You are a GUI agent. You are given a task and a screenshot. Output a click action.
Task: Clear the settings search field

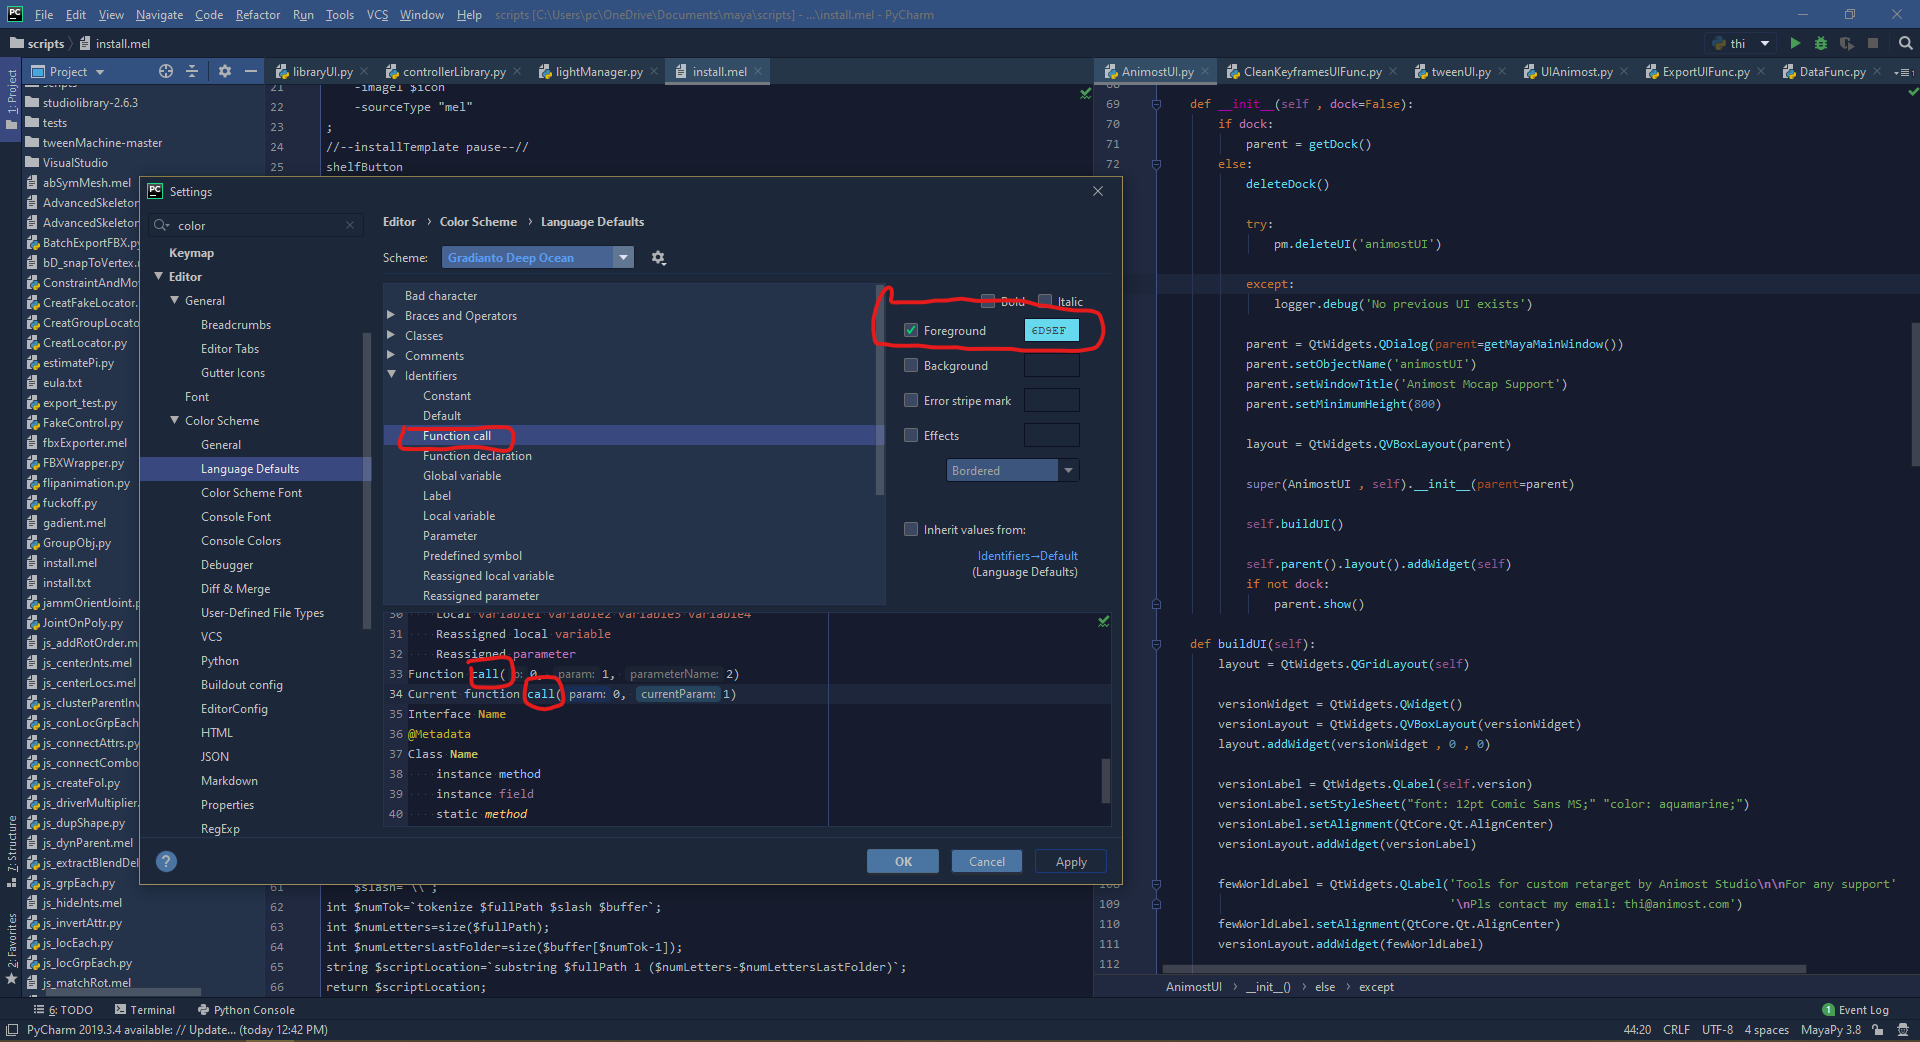[350, 226]
